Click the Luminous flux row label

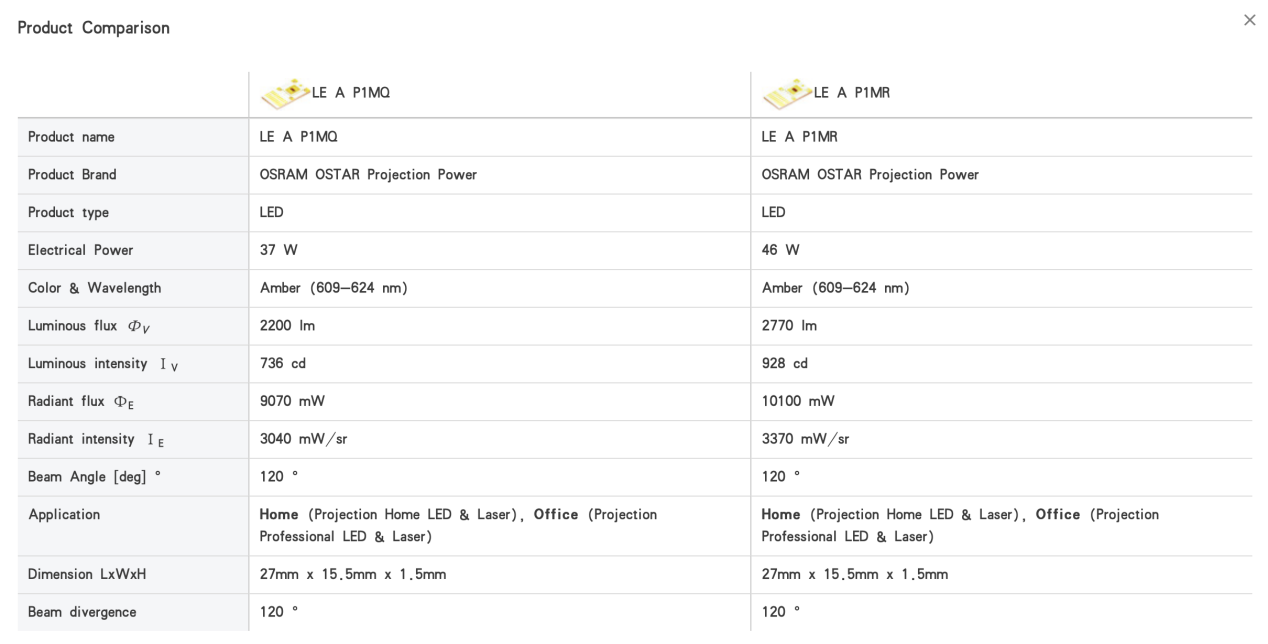89,326
